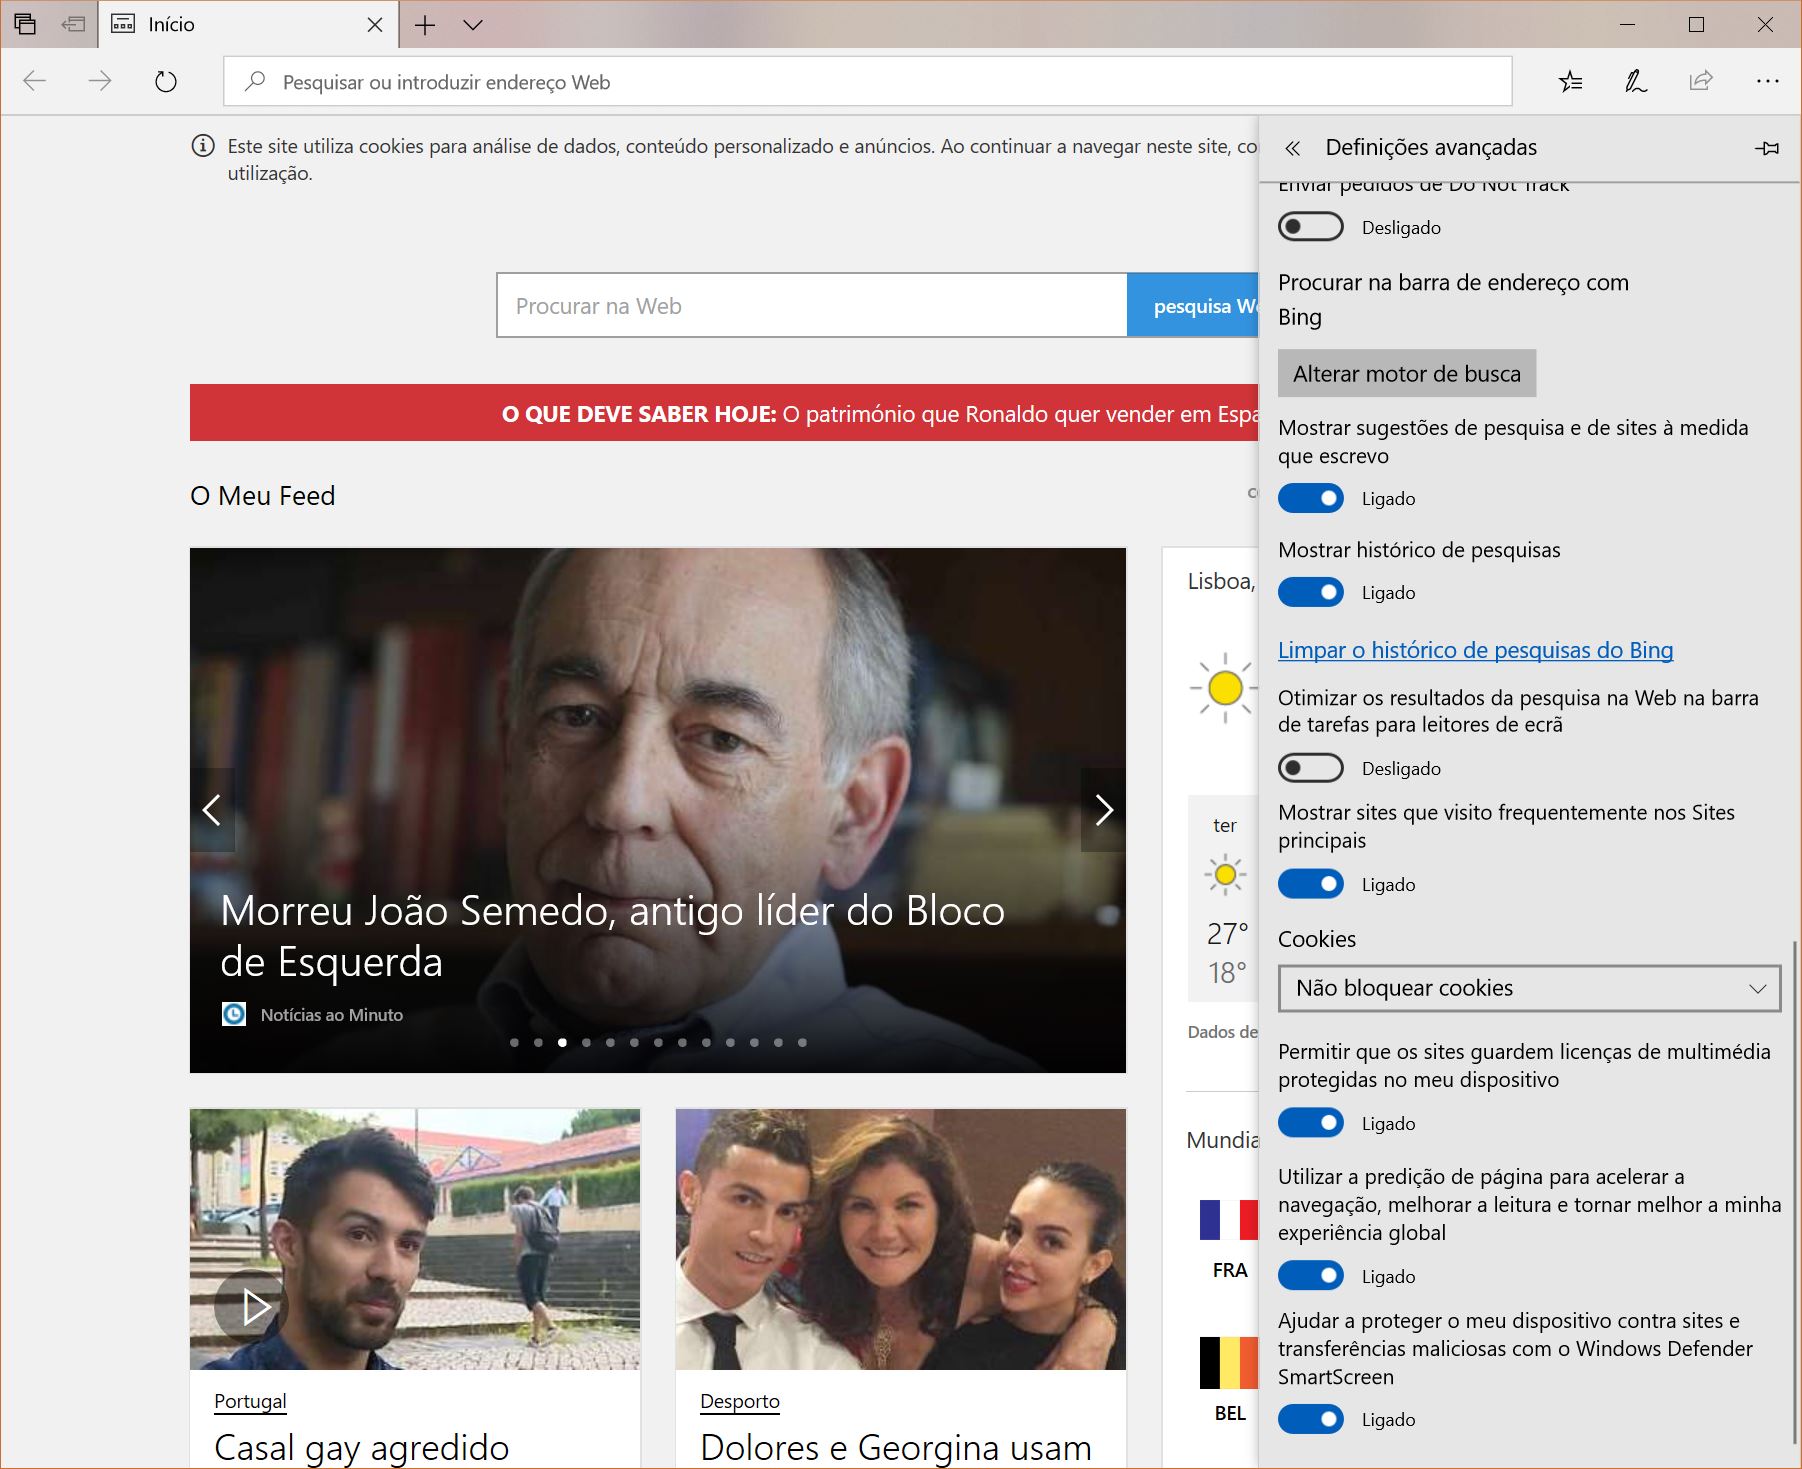Click the cookie notice info icon
The height and width of the screenshot is (1469, 1802).
point(203,146)
